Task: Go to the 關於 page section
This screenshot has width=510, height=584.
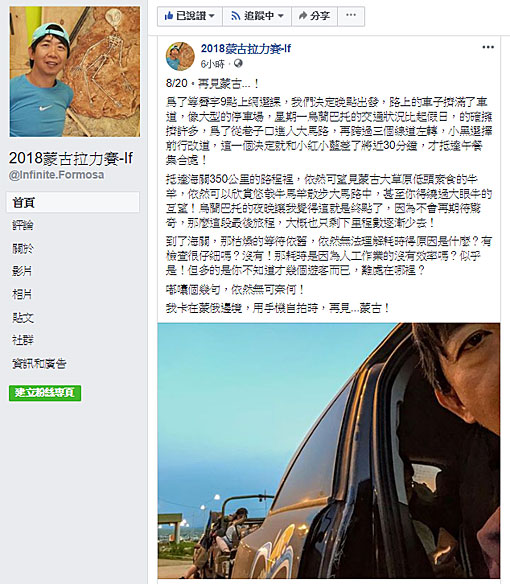Action: tap(23, 248)
